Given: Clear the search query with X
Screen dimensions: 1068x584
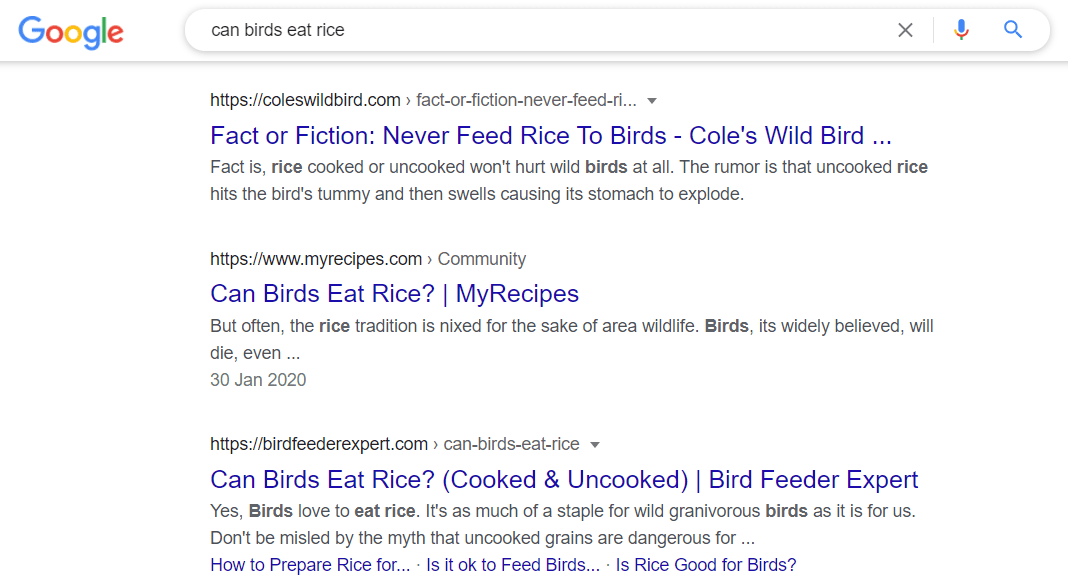Looking at the screenshot, I should coord(905,30).
